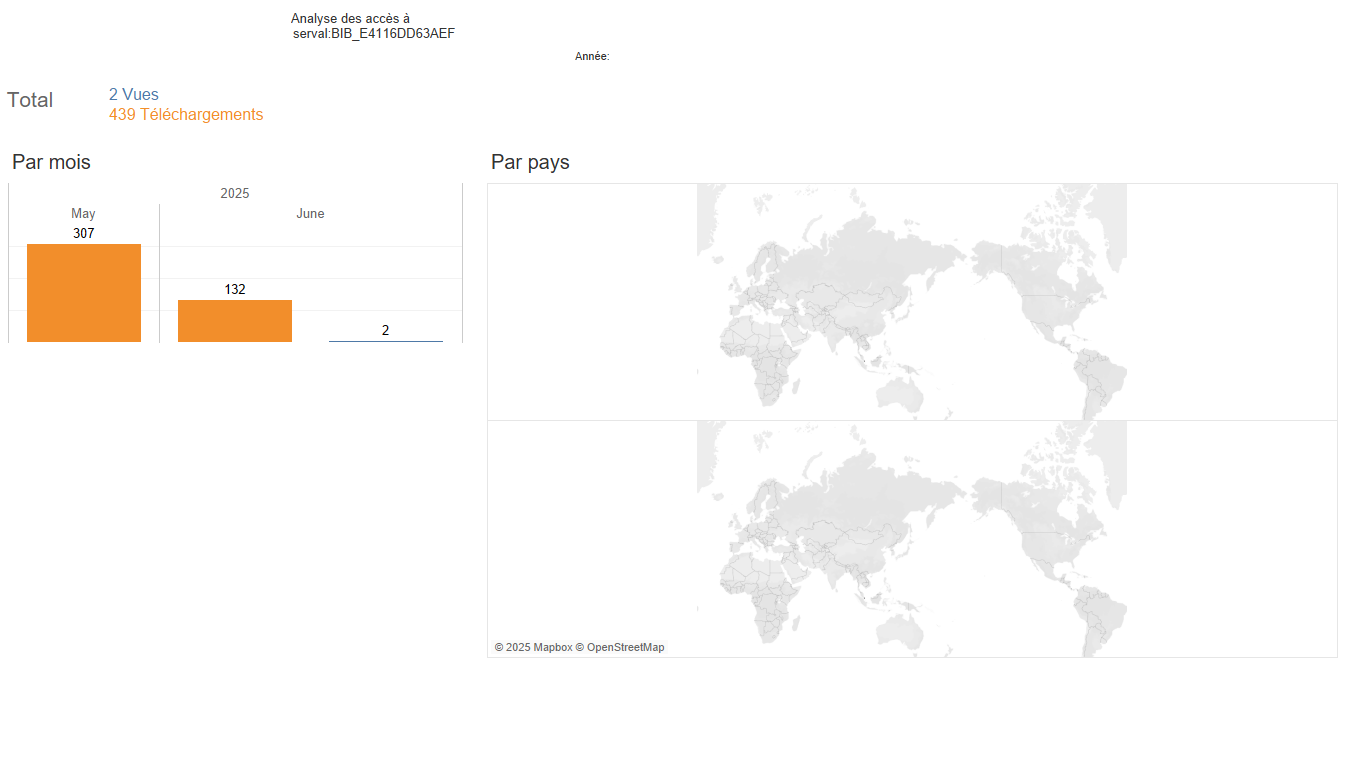
Task: Click the '439 Téléchargements' total text
Action: click(x=186, y=115)
